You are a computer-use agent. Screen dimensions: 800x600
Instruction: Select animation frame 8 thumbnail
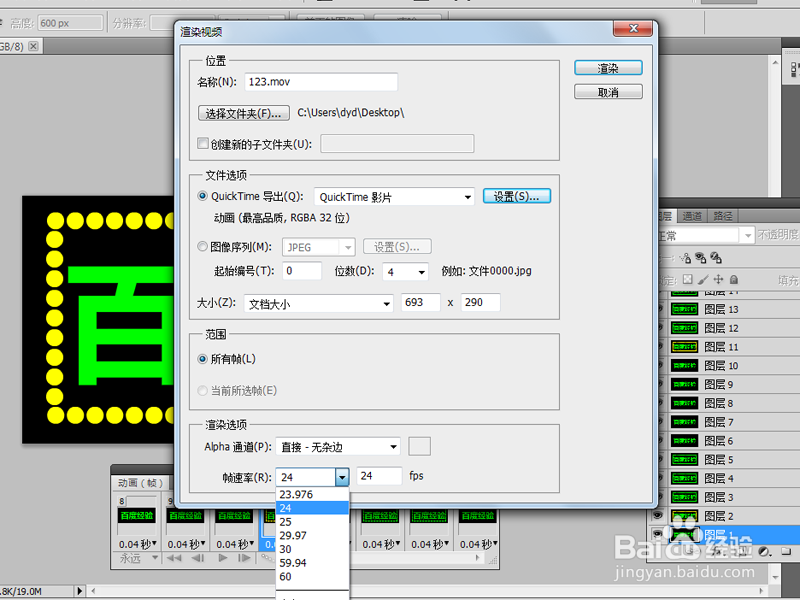tap(137, 515)
